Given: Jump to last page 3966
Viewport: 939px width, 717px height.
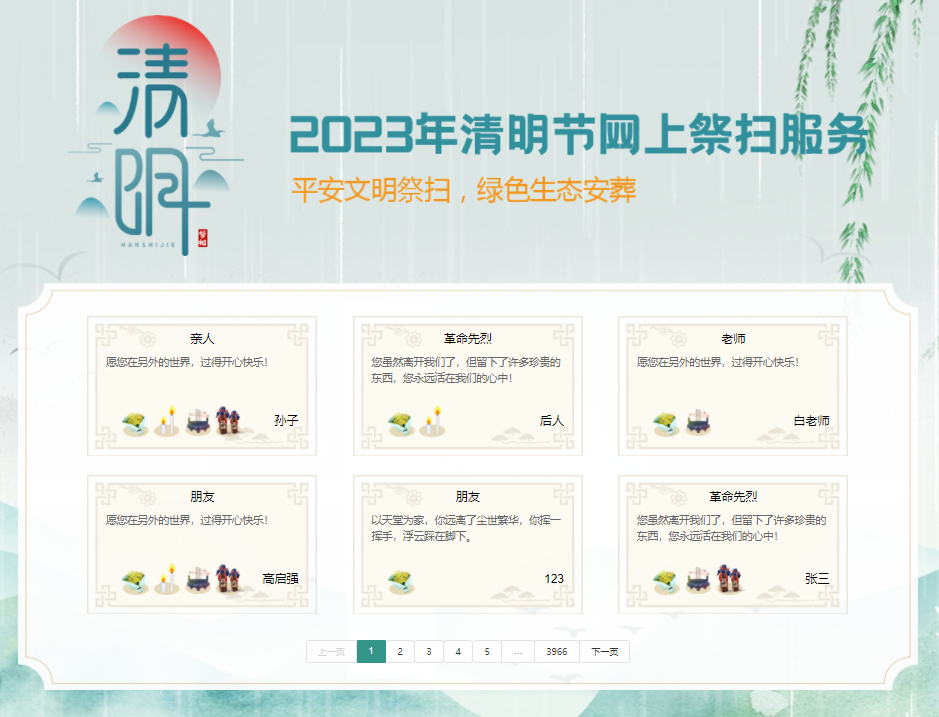Looking at the screenshot, I should point(557,652).
